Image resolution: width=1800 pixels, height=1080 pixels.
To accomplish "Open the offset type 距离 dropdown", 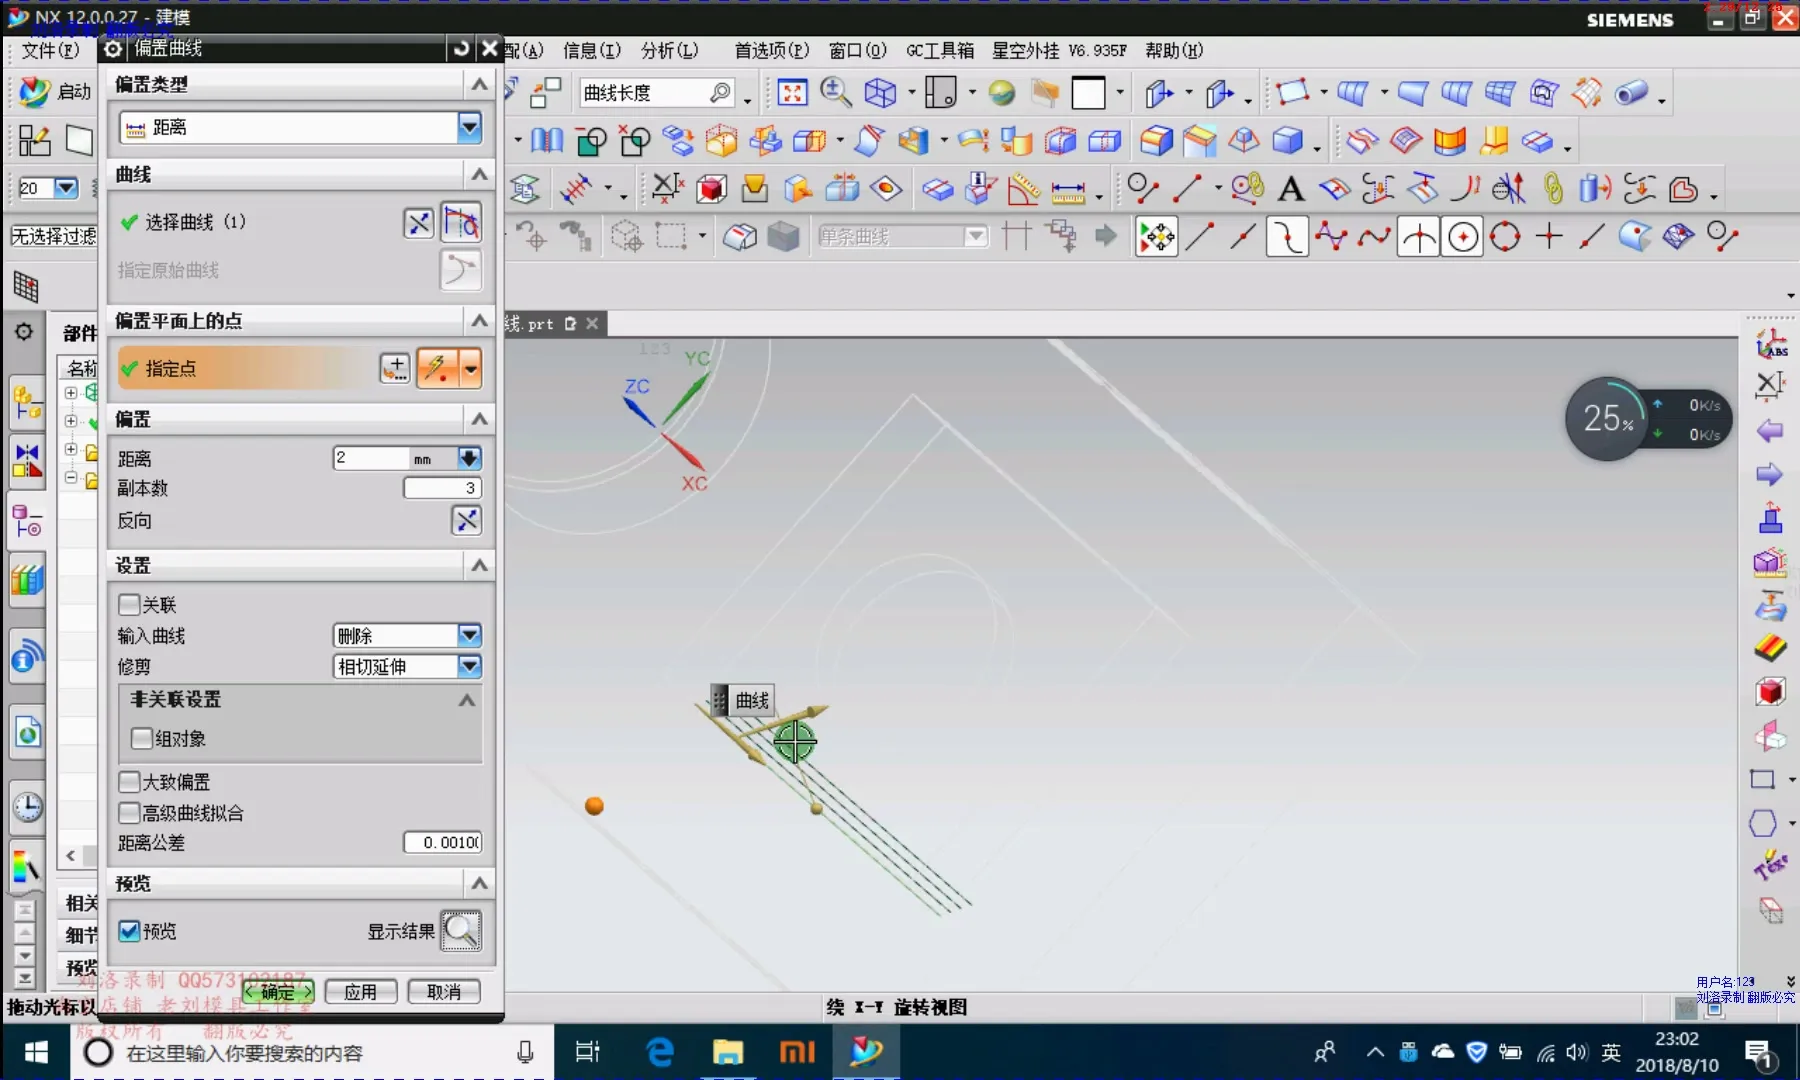I will point(469,127).
